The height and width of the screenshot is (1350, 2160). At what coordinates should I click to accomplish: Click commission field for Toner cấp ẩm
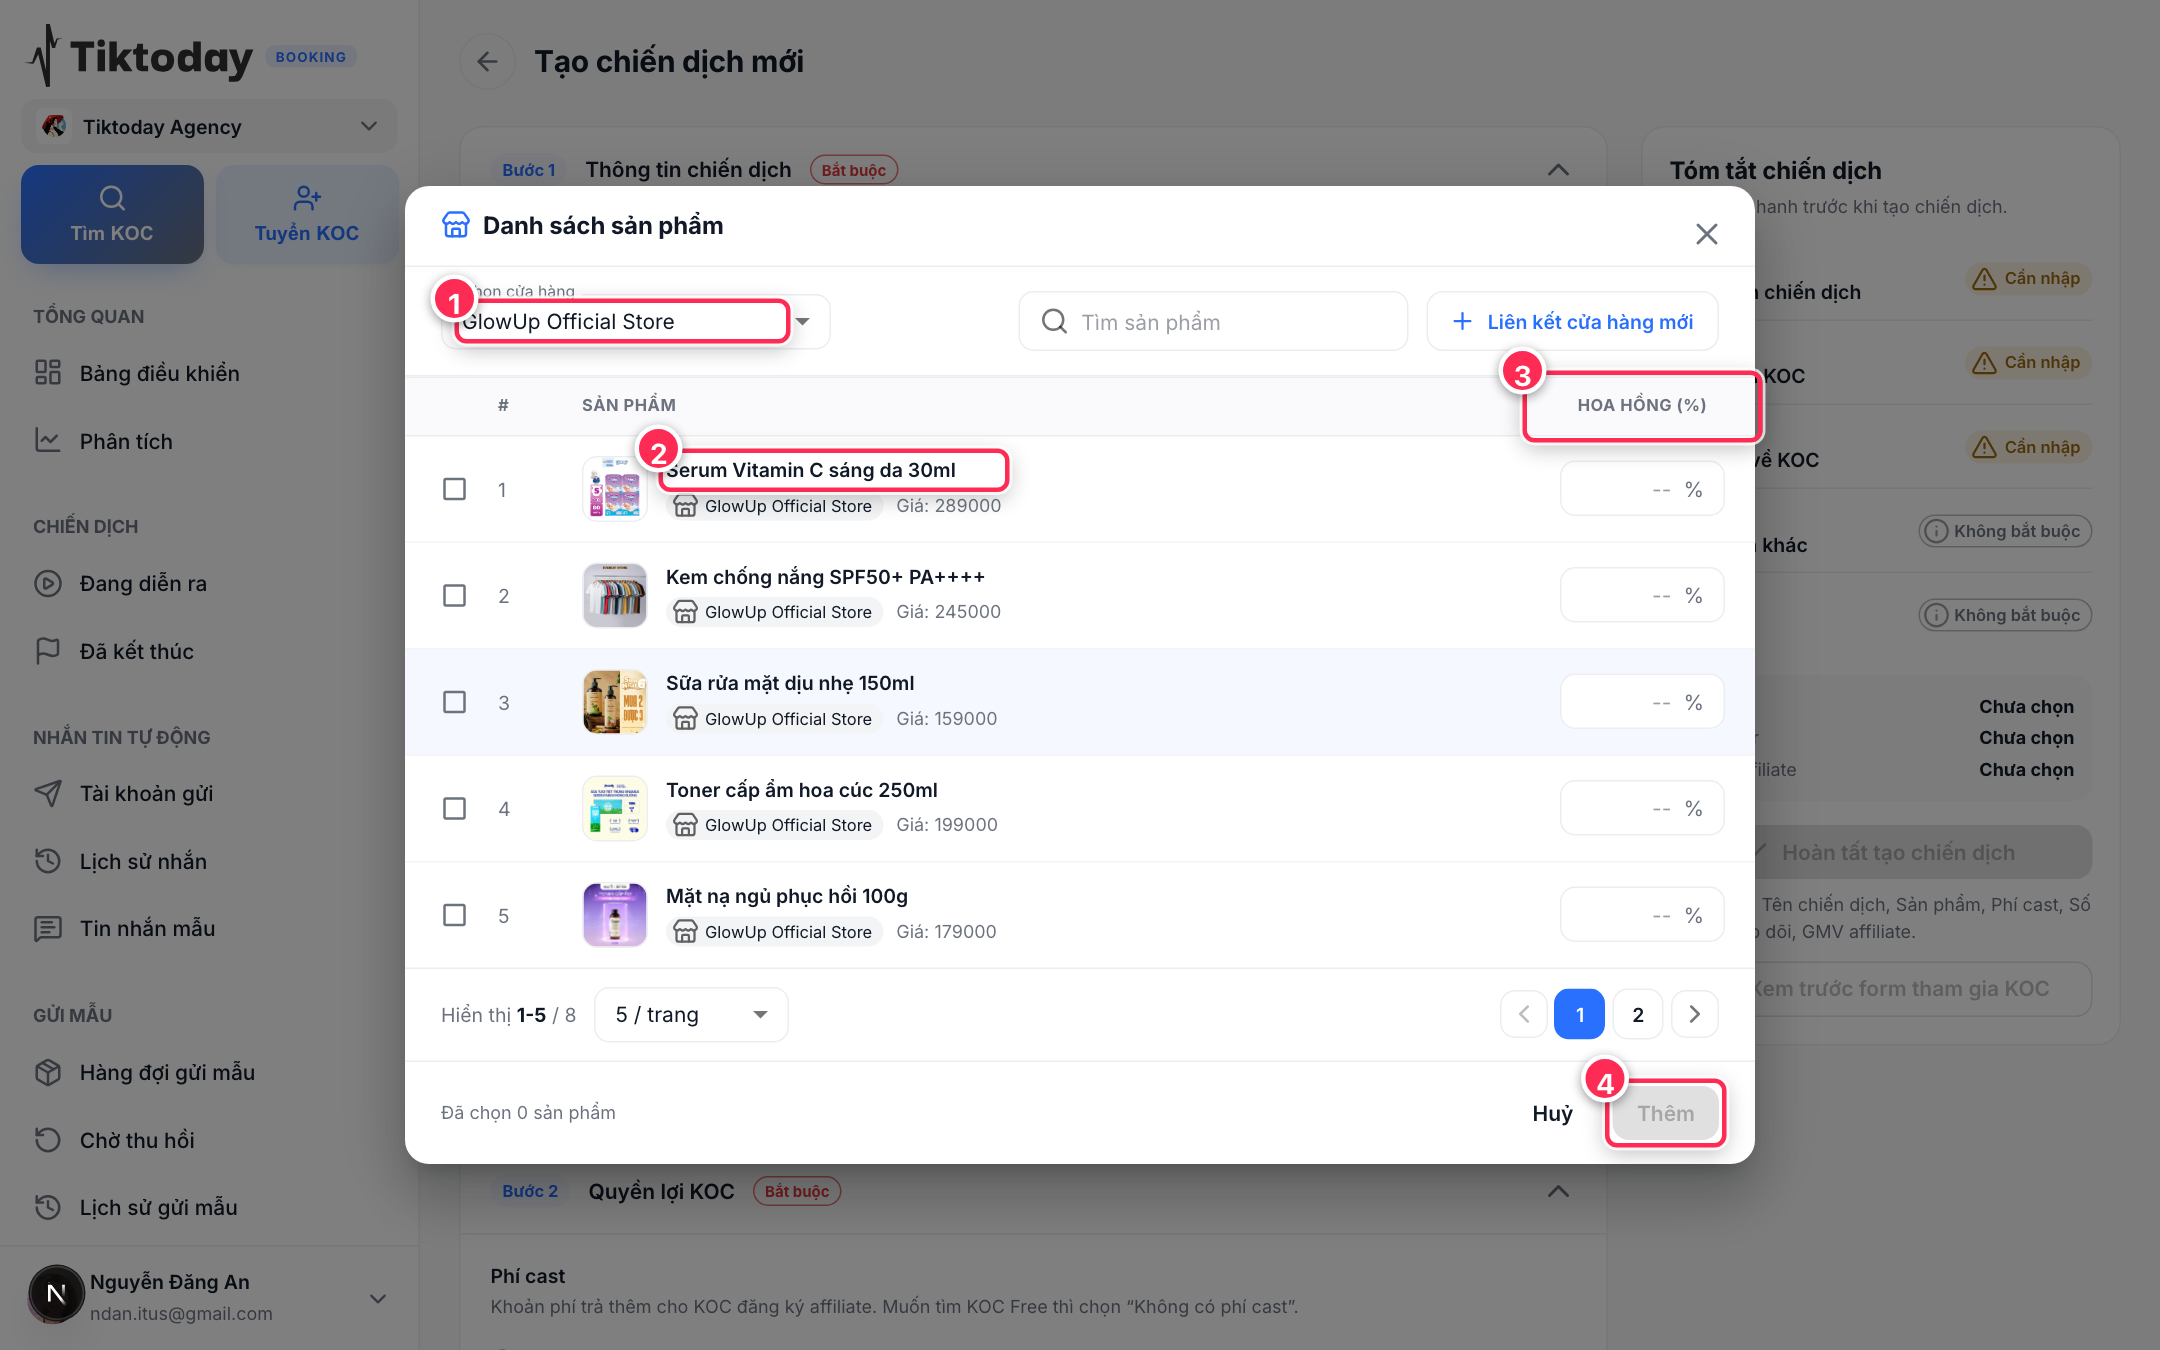click(x=1641, y=808)
